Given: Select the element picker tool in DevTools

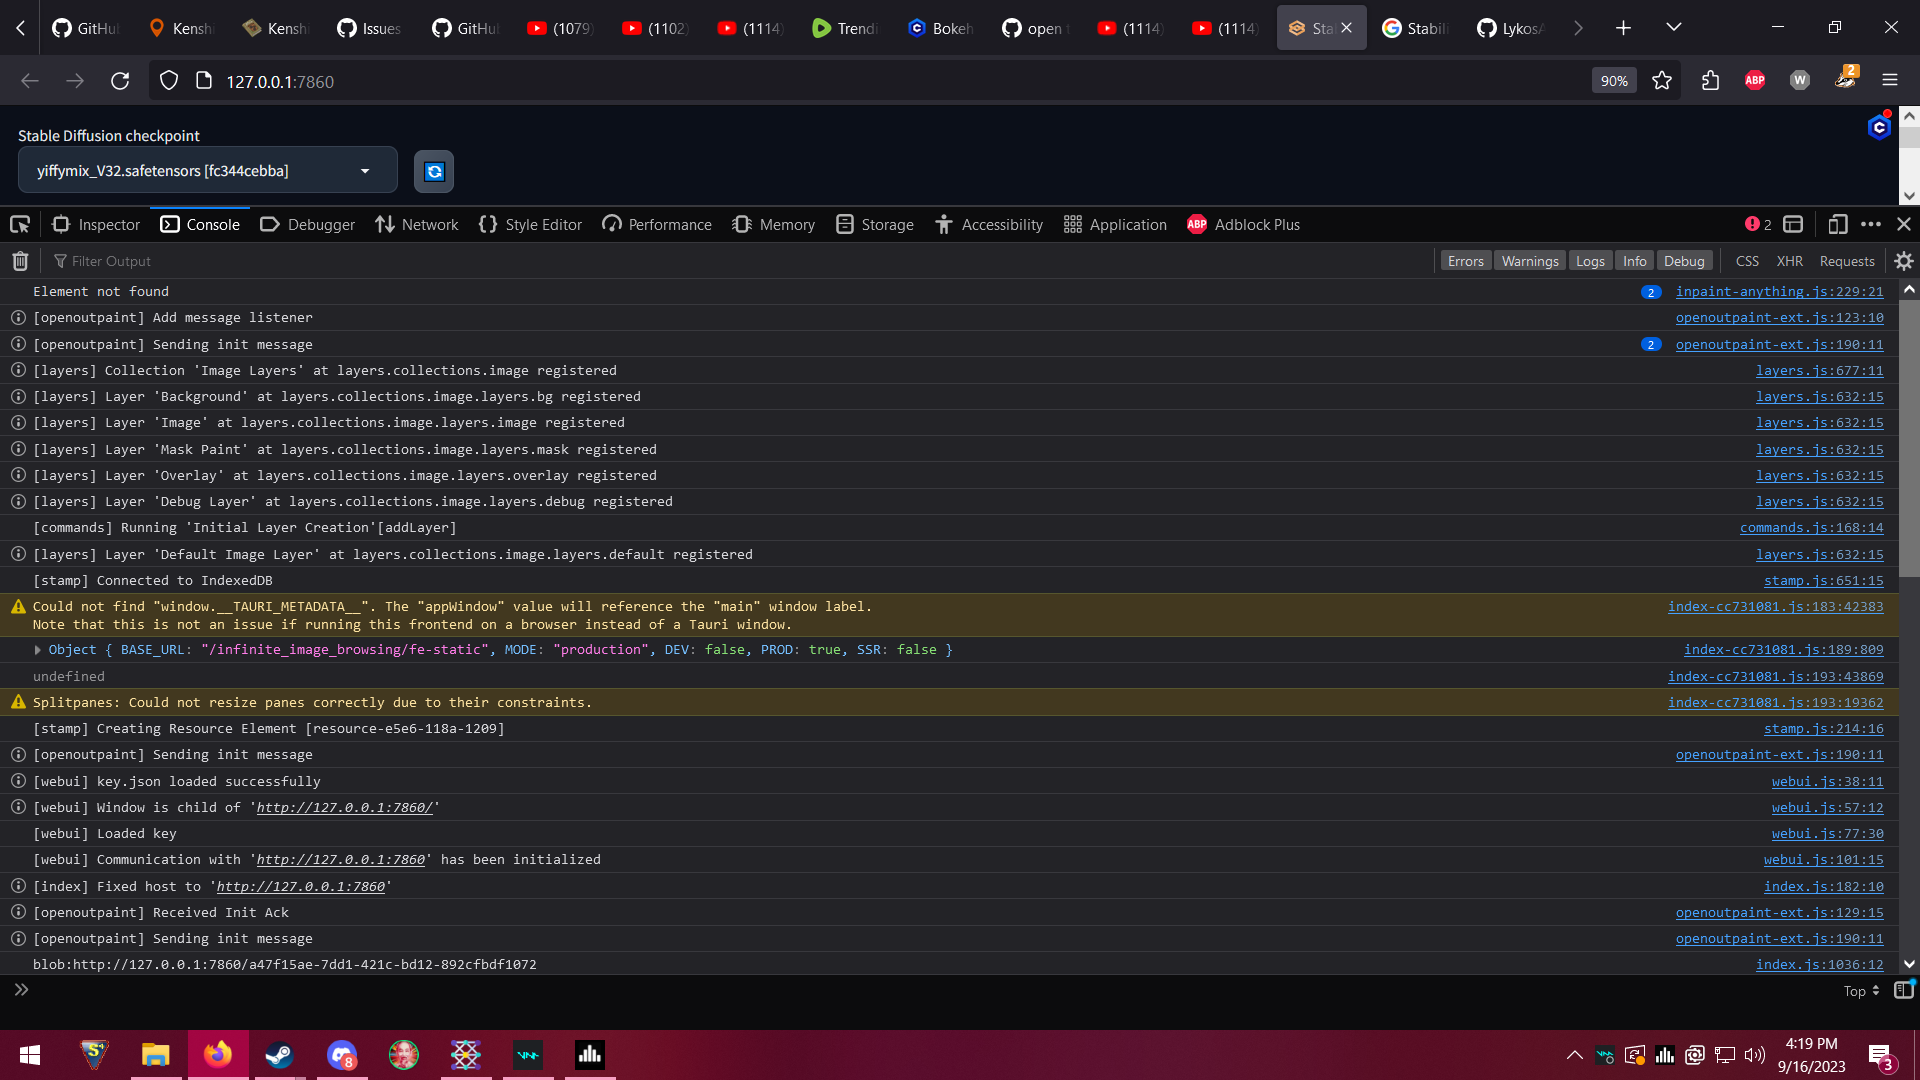Looking at the screenshot, I should click(18, 224).
